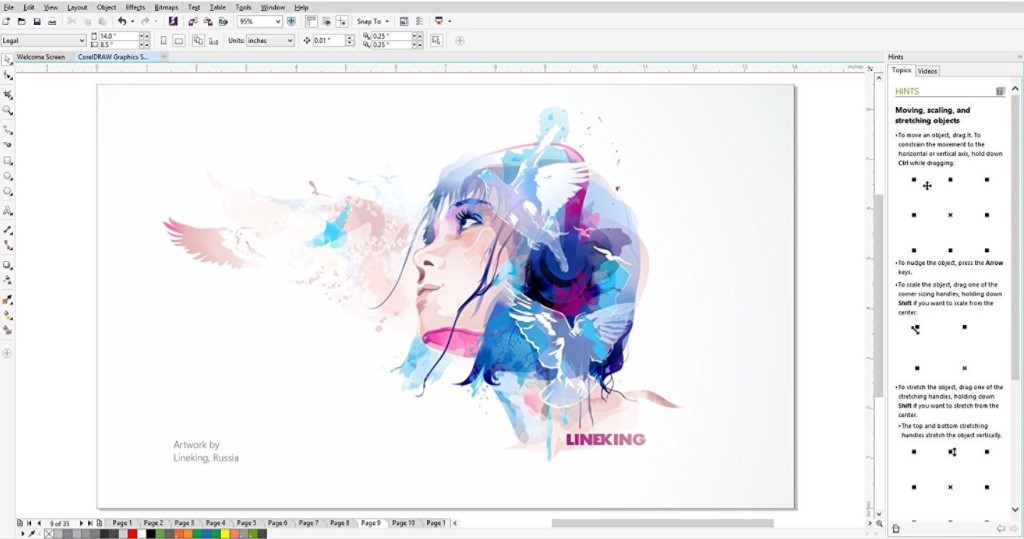1024x539 pixels.
Task: Undo the last action
Action: pyautogui.click(x=121, y=22)
